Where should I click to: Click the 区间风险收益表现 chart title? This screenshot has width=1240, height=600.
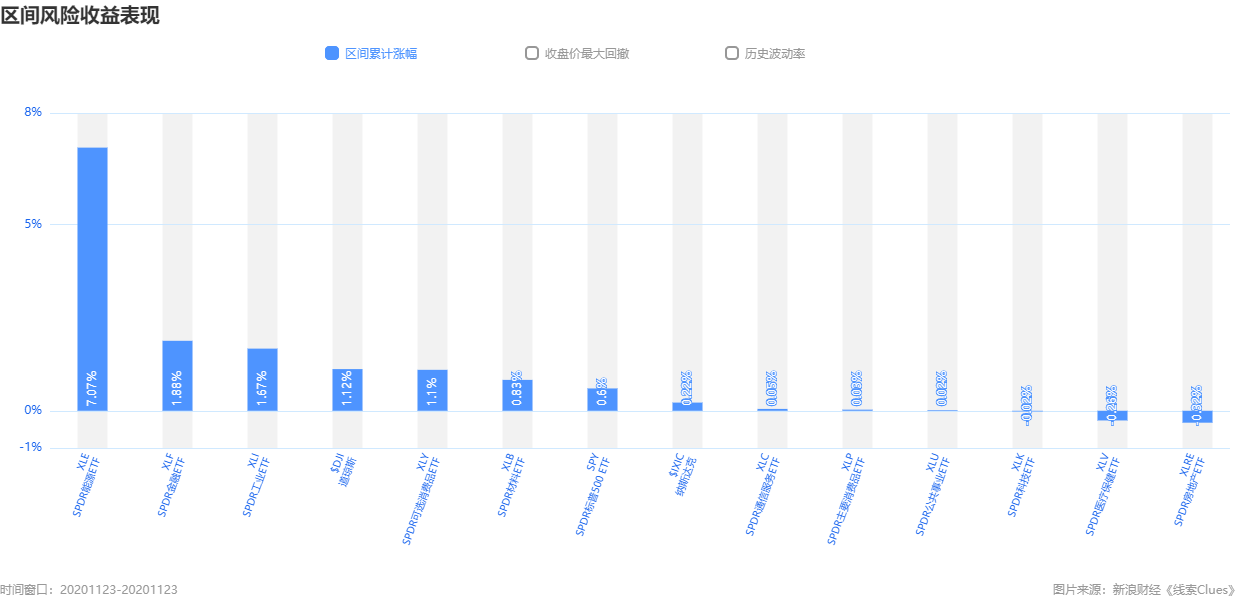tap(80, 15)
